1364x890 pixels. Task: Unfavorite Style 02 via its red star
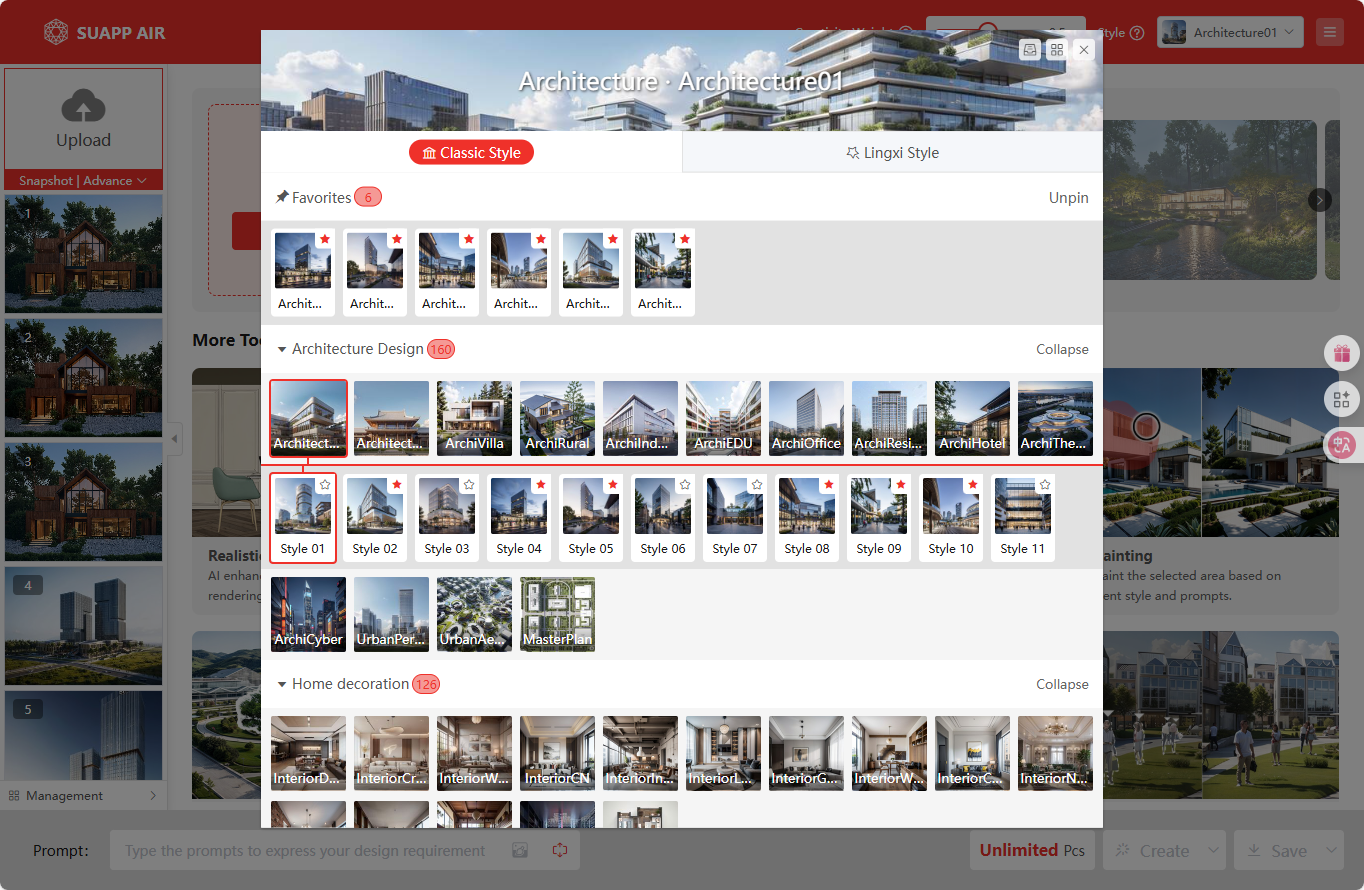click(396, 485)
